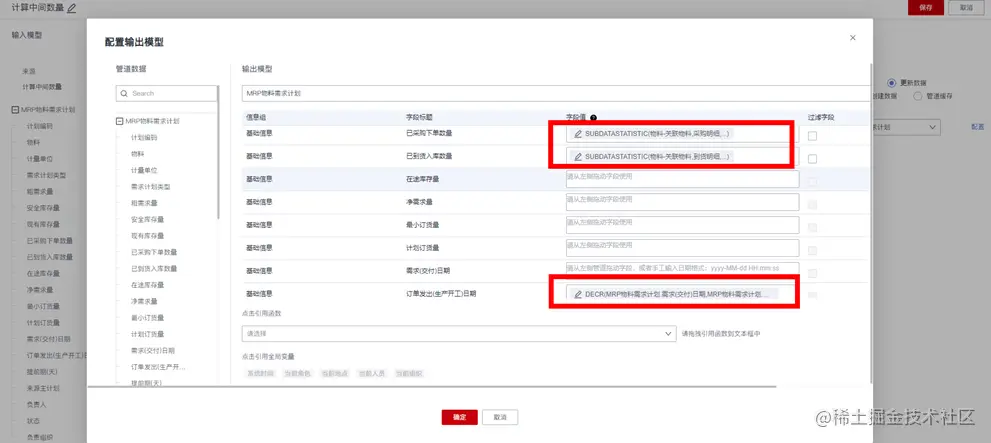The width and height of the screenshot is (991, 443).
Task: Click the red 保存 button at top
Action: (x=926, y=8)
